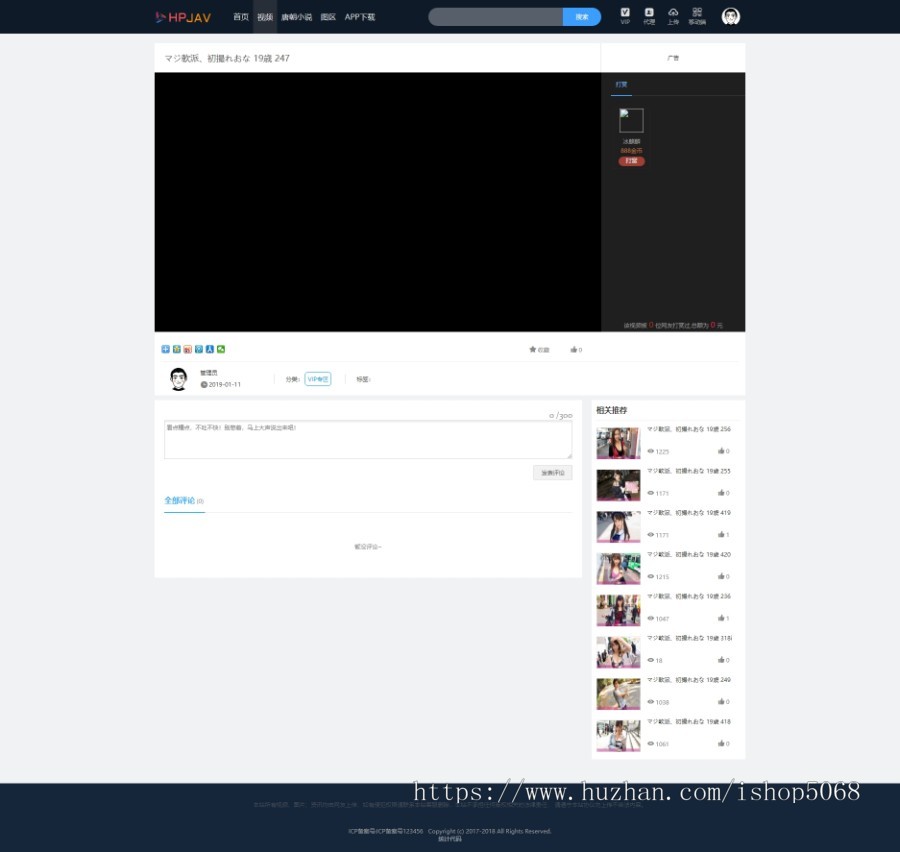Switch to the 打赏 tab in side panel

[x=621, y=84]
